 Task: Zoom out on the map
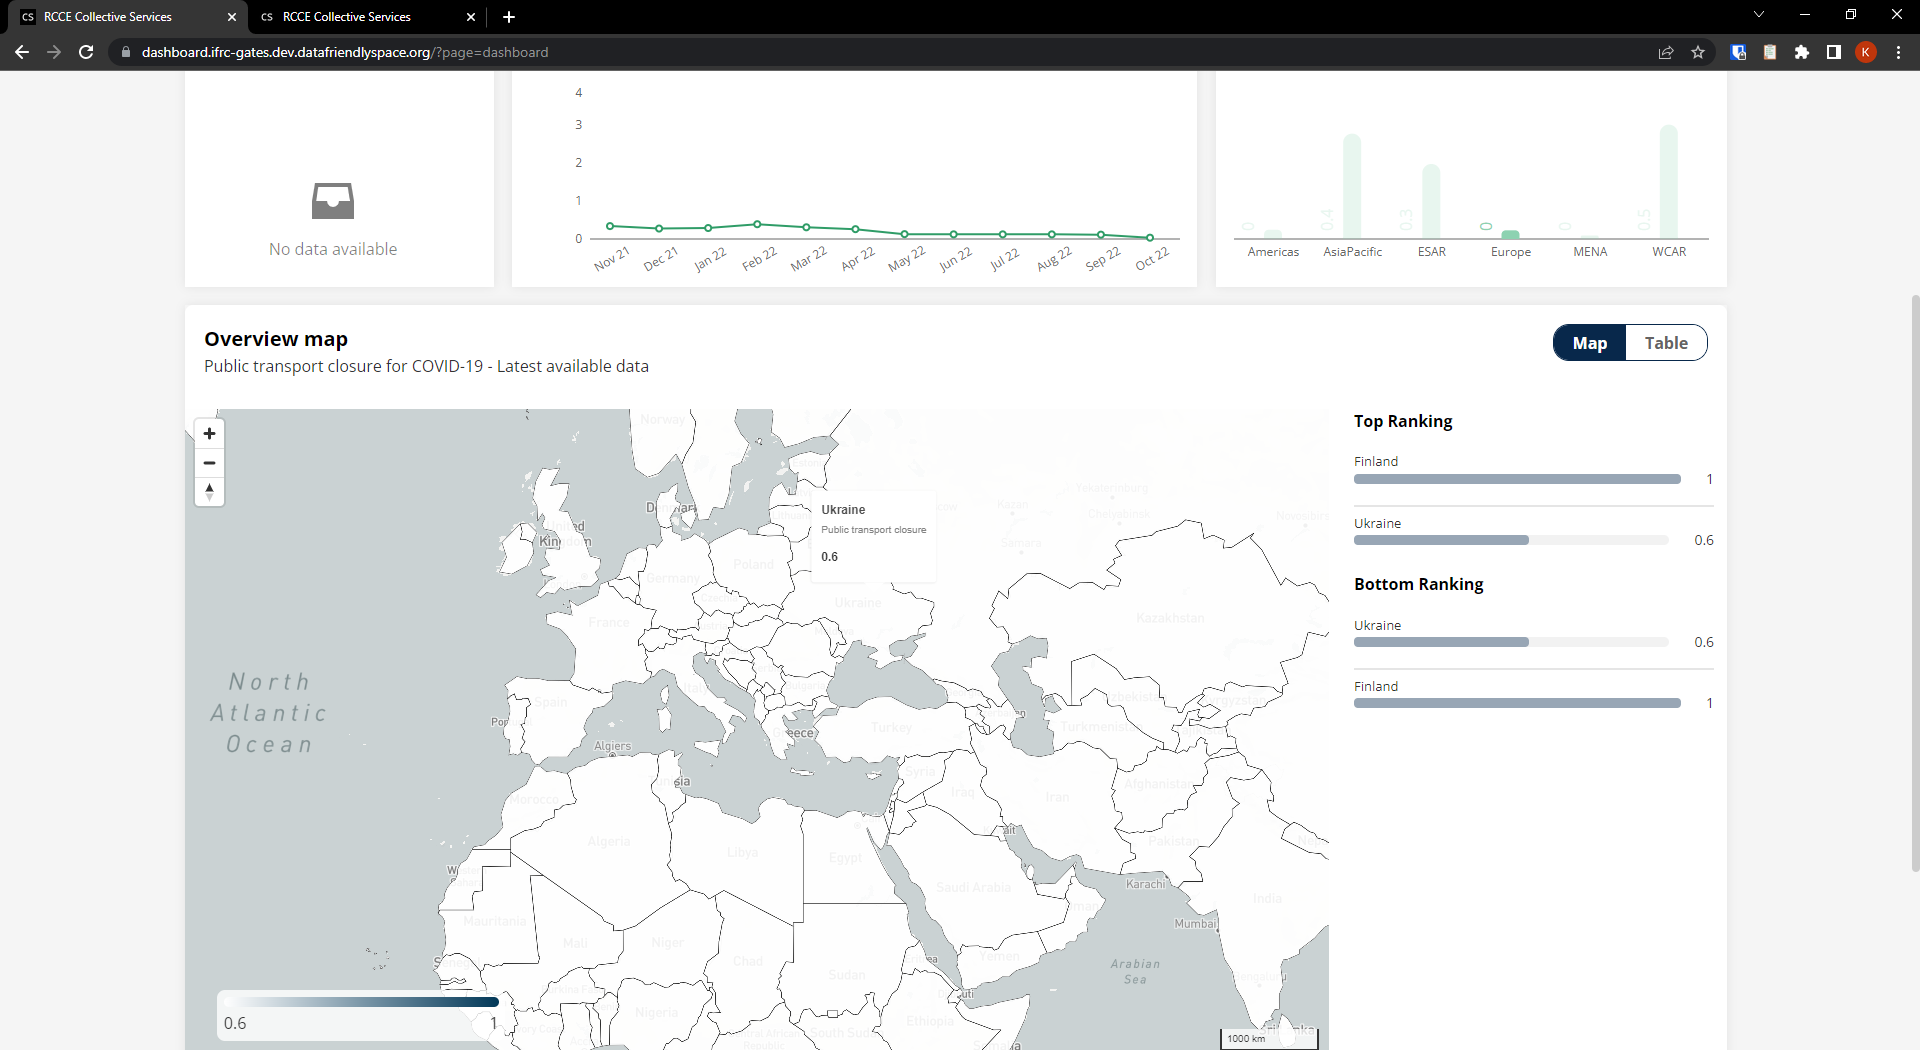click(209, 463)
